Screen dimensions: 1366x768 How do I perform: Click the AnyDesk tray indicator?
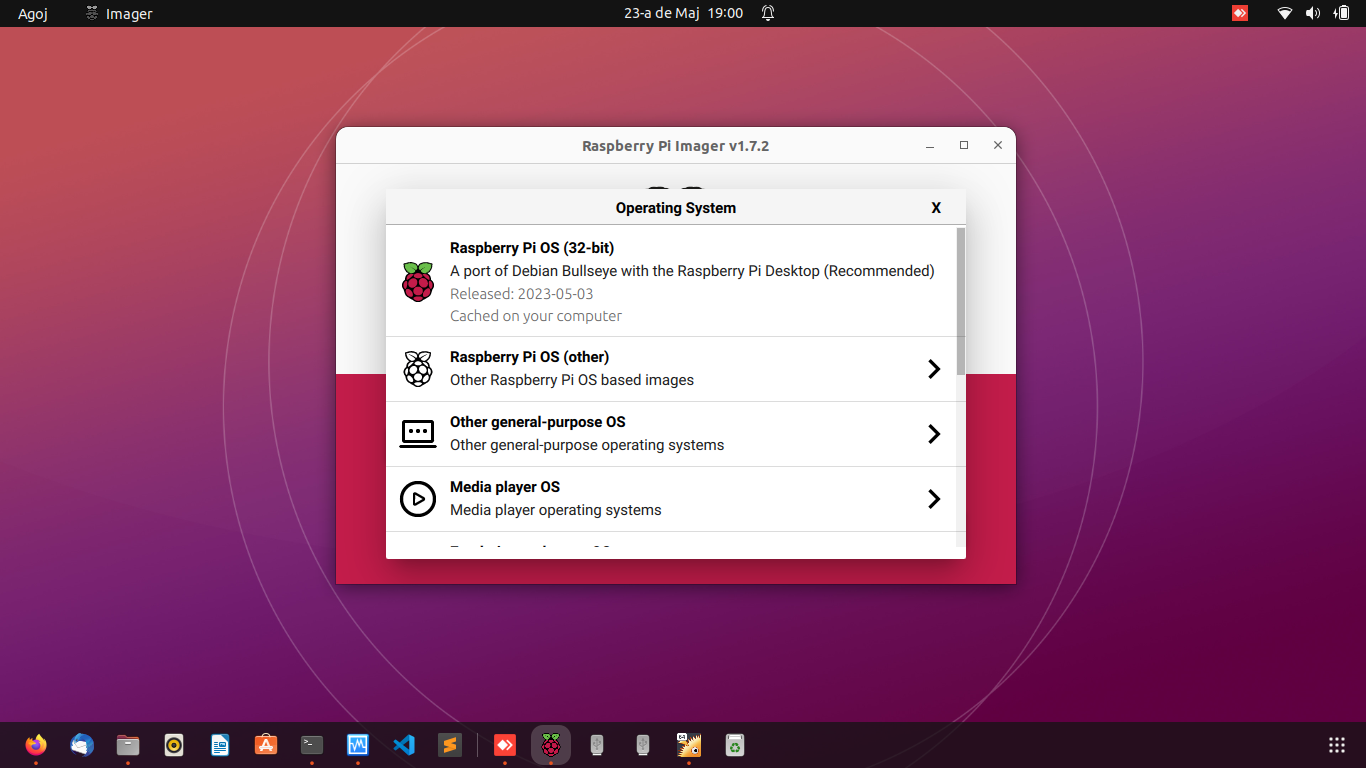pos(1240,13)
